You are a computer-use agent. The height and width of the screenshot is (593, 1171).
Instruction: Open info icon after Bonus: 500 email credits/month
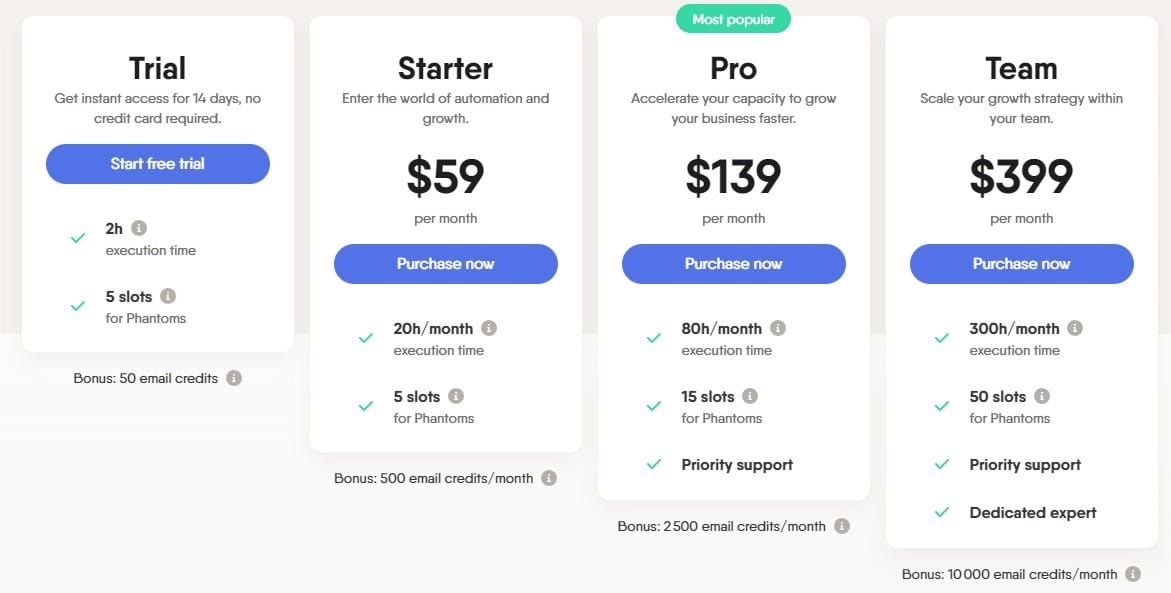(x=549, y=478)
